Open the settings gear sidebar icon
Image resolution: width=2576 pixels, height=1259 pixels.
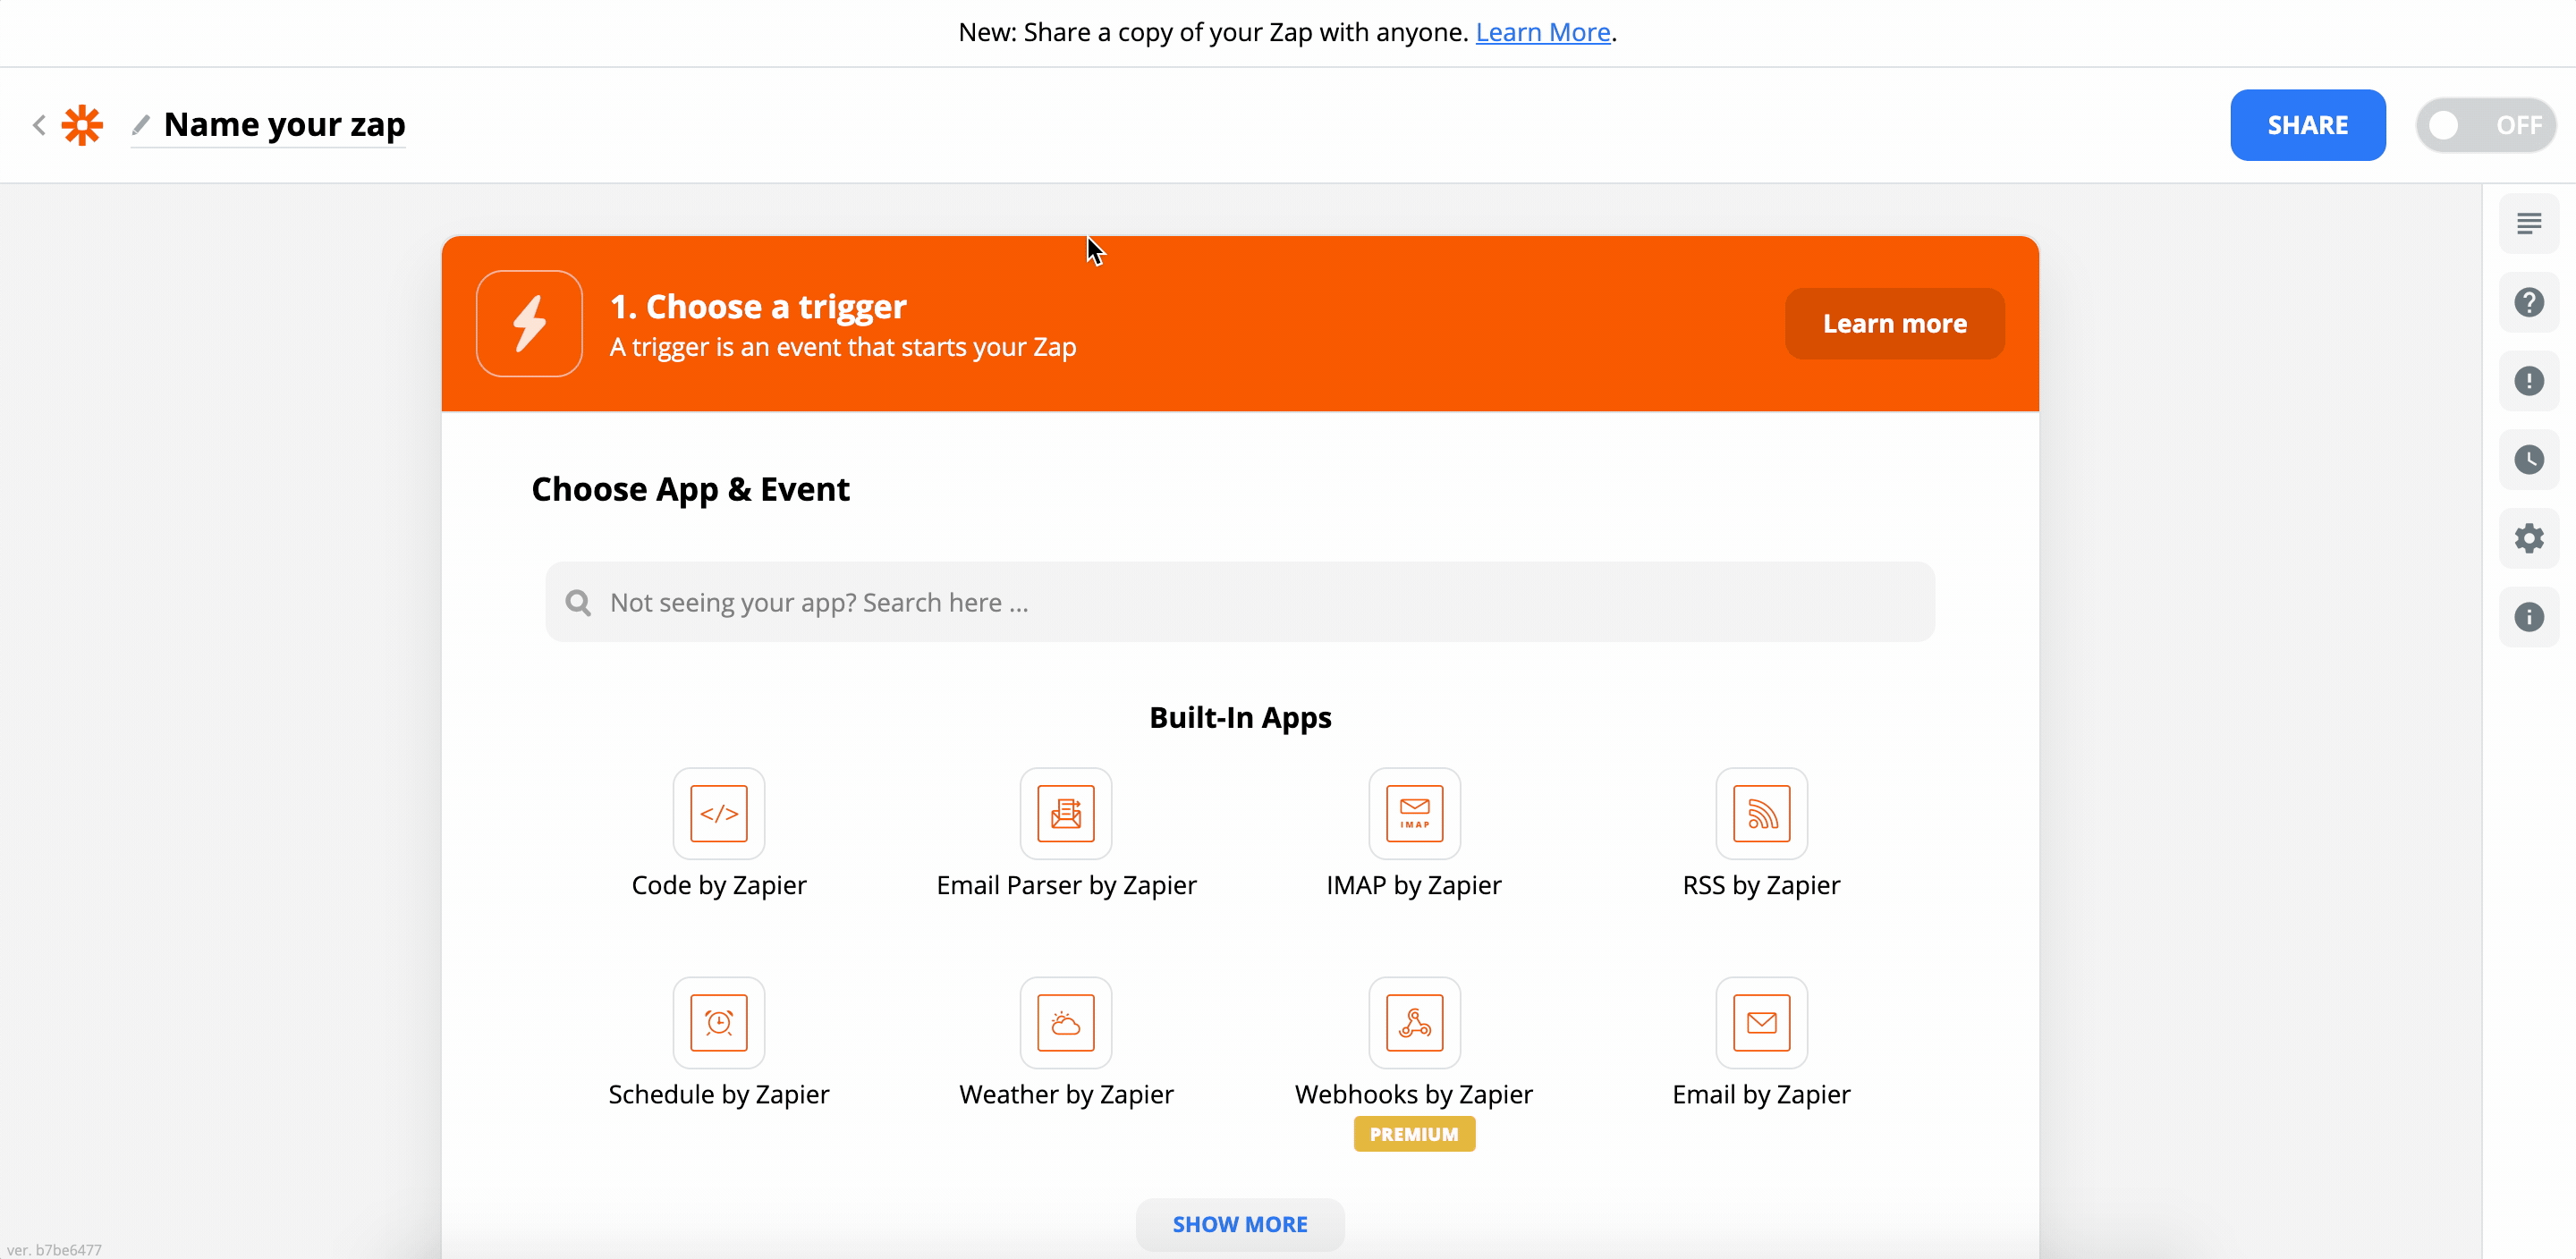pos(2529,538)
